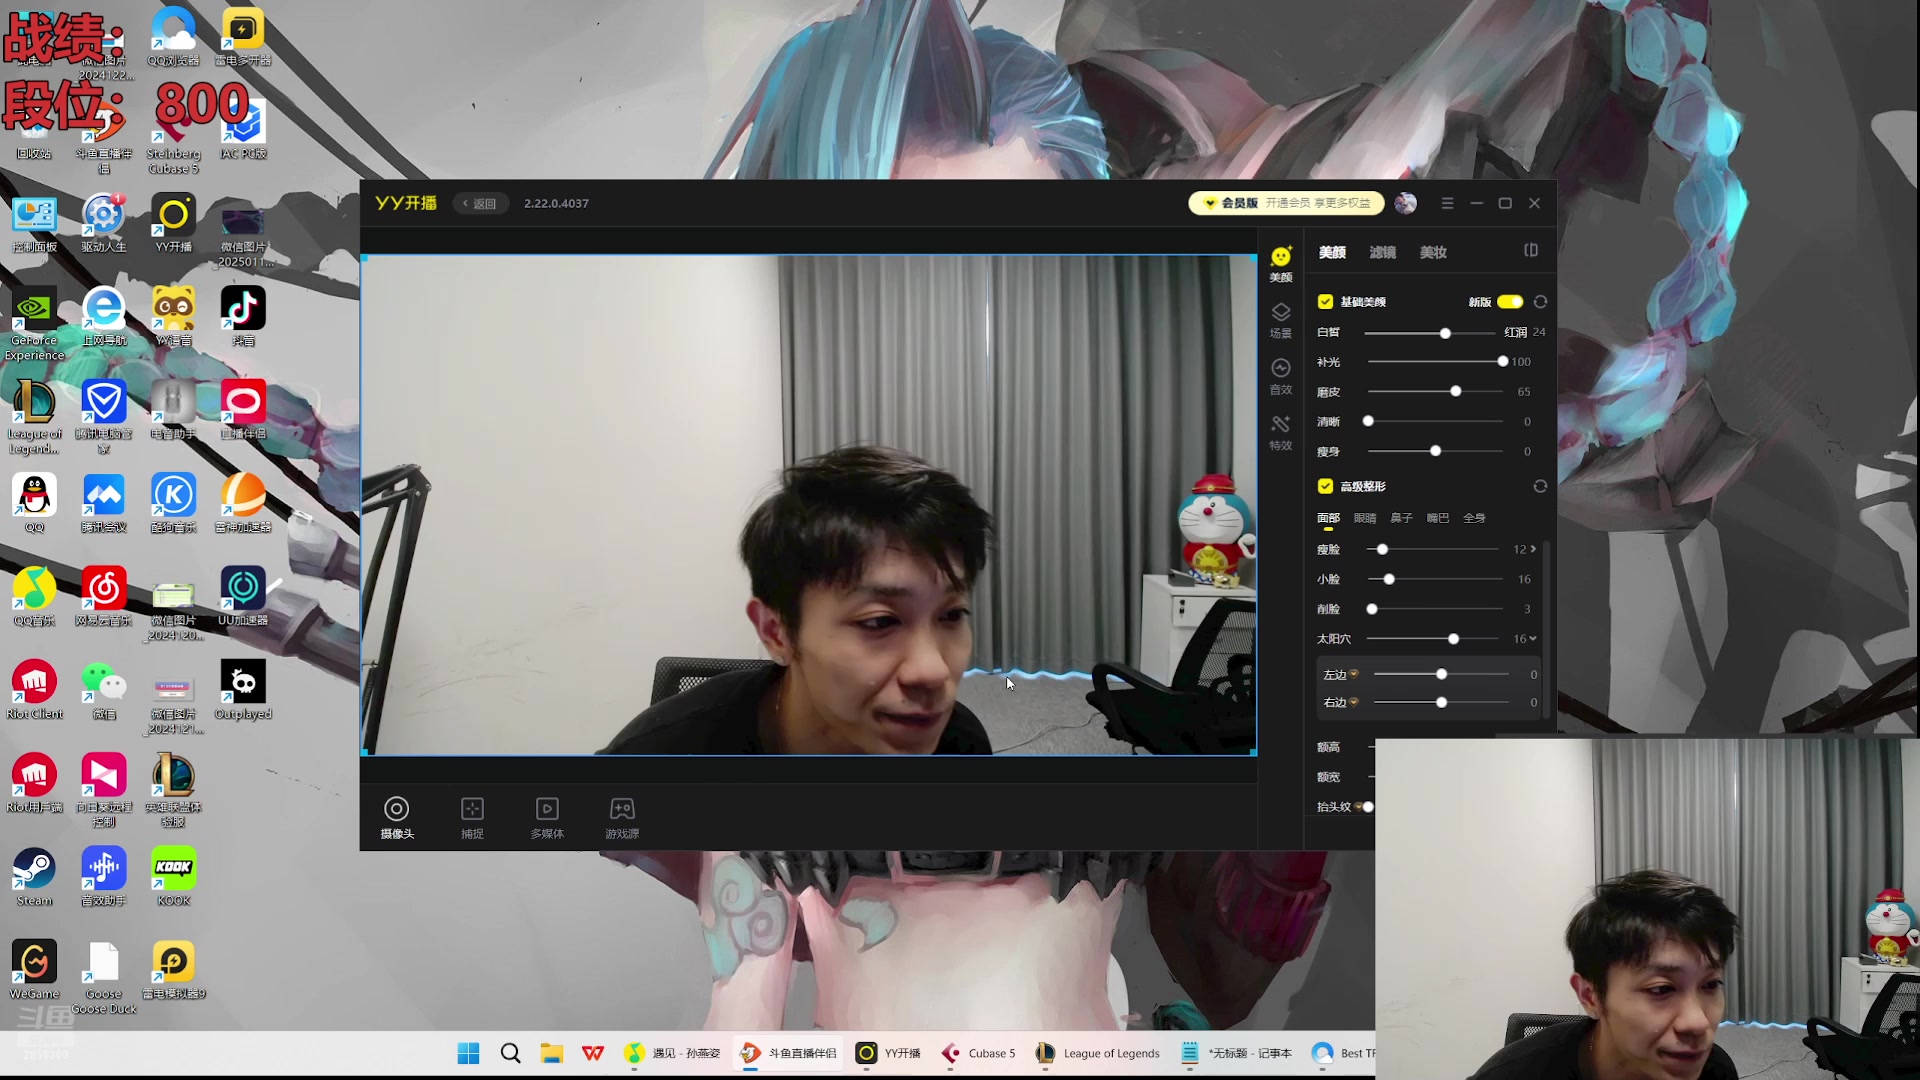Open the 抖音 desktop shortcut

coord(243,317)
